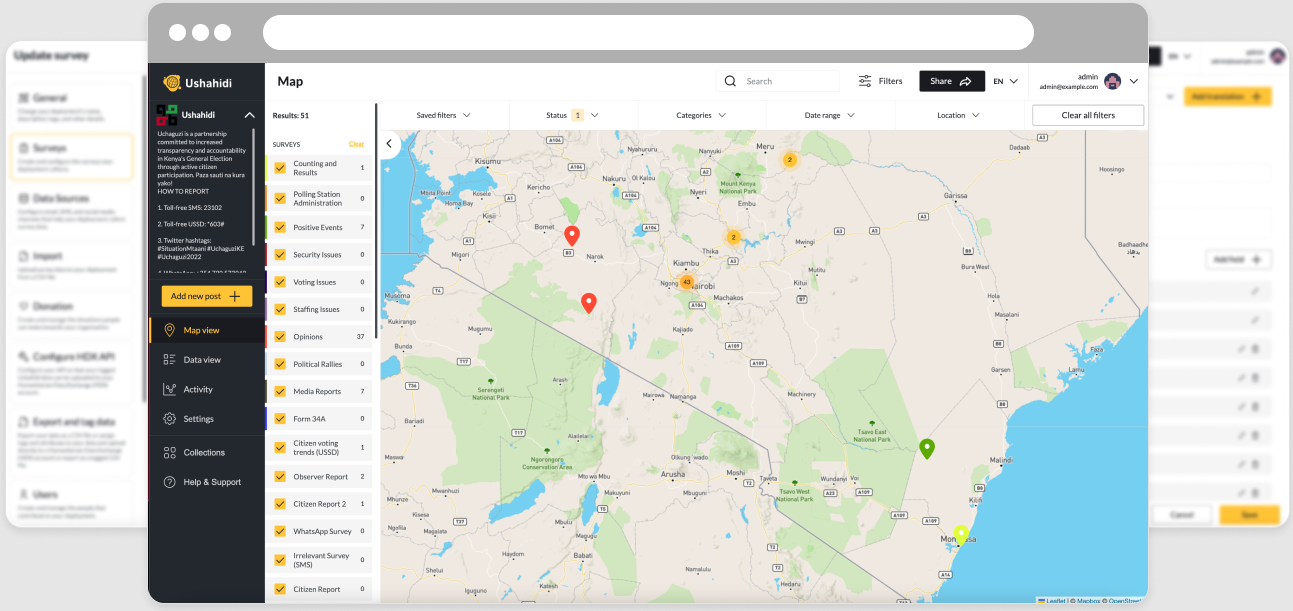Click the Help & Support question icon
The height and width of the screenshot is (611, 1293).
pos(170,482)
